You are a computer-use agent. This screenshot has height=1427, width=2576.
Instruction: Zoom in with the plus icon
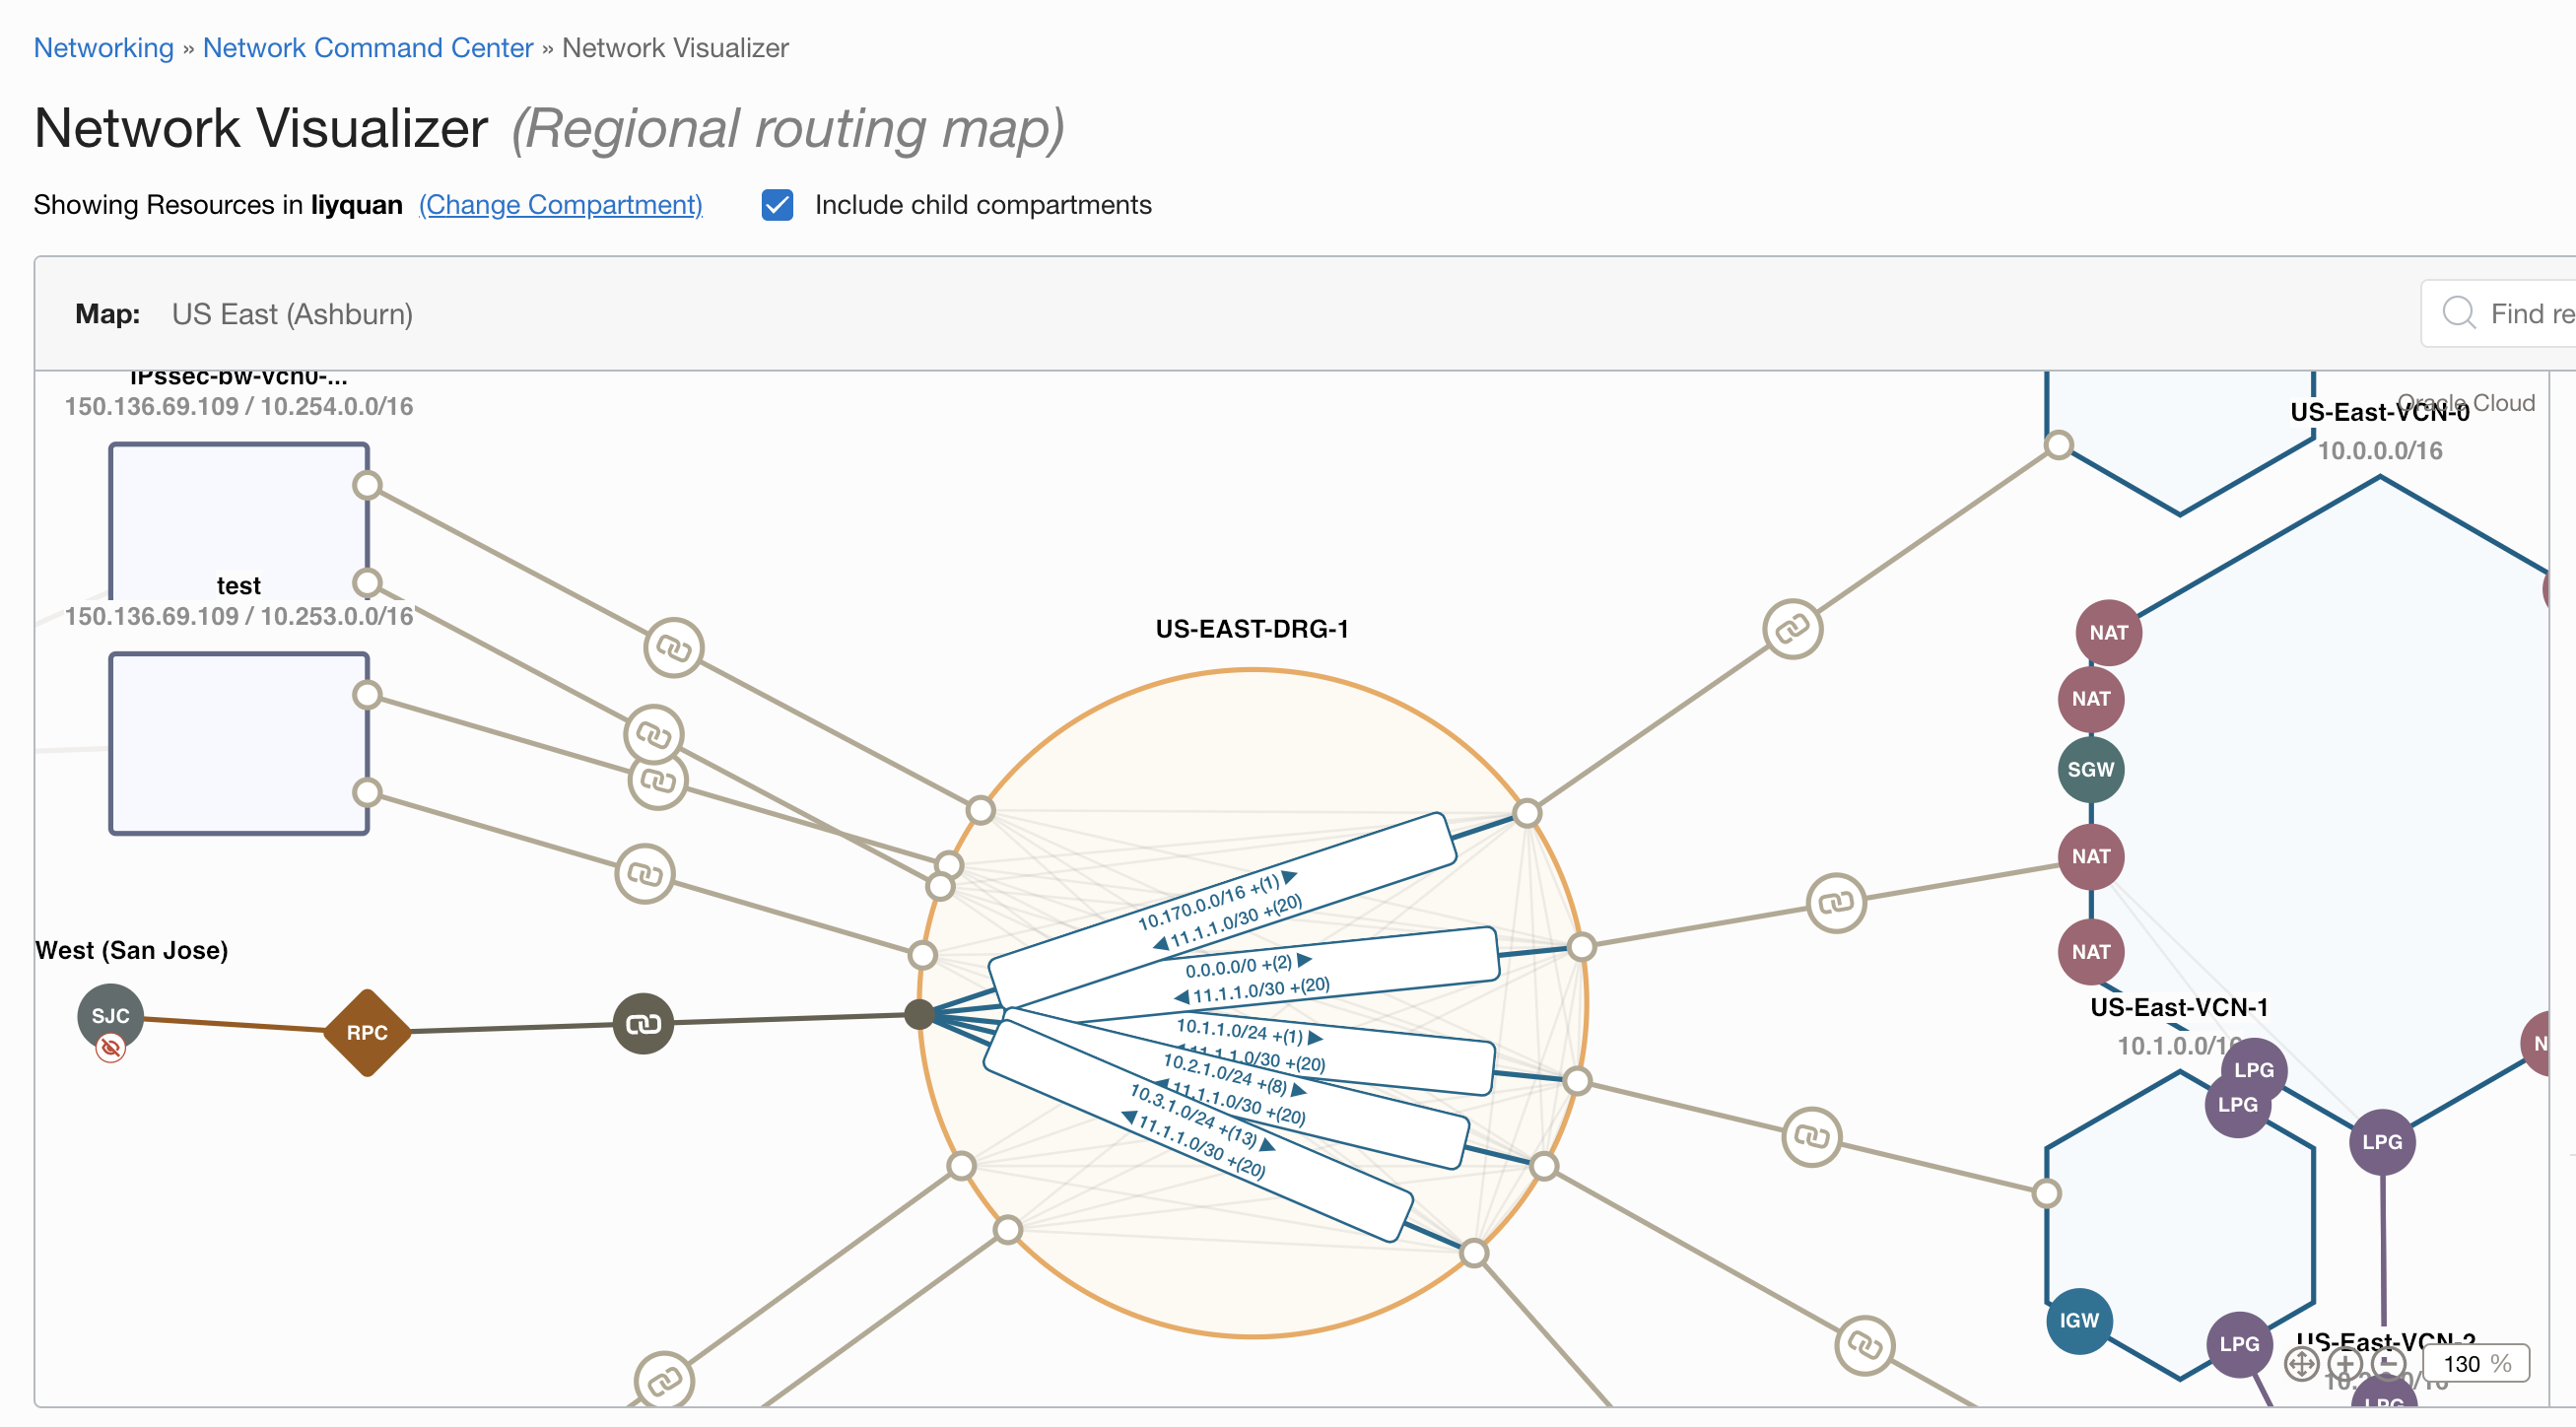click(2345, 1366)
